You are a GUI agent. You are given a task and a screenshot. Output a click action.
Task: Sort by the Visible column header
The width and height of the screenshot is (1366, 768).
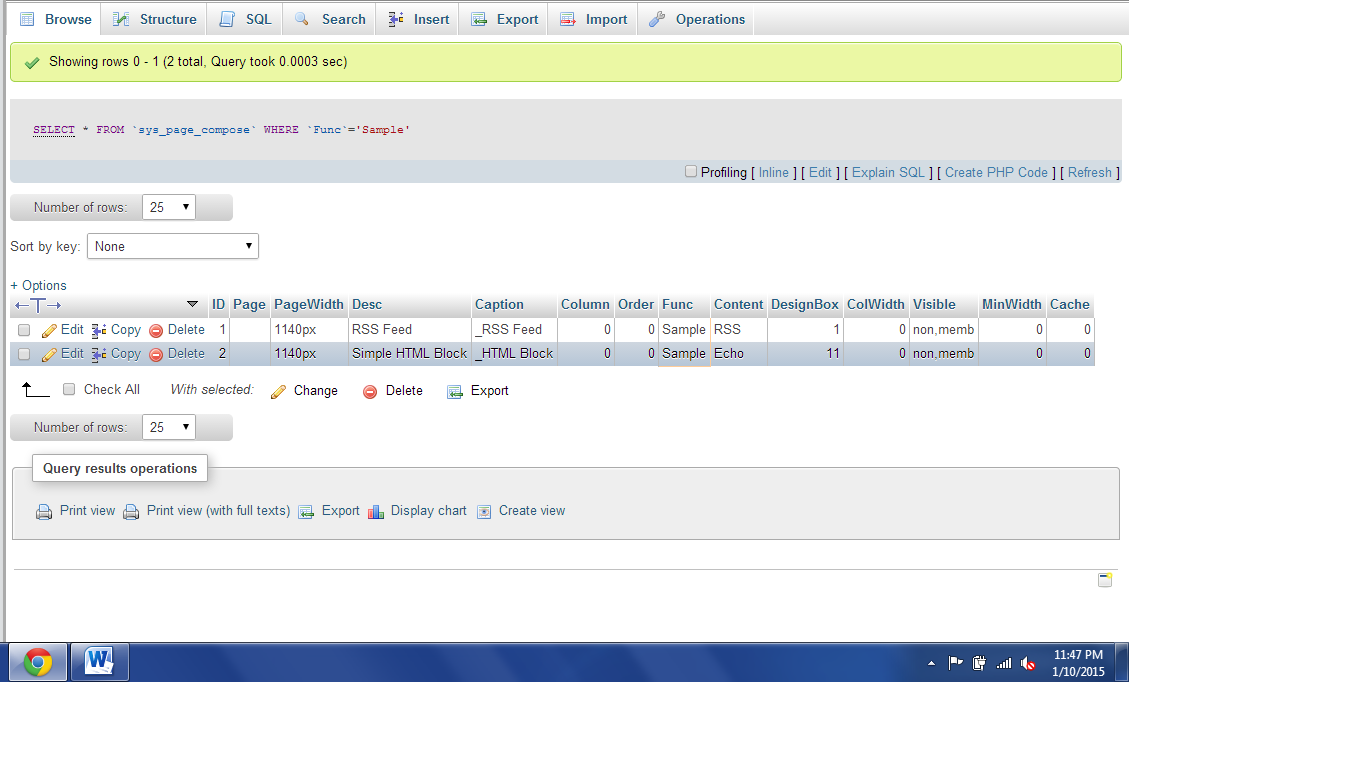pos(934,304)
